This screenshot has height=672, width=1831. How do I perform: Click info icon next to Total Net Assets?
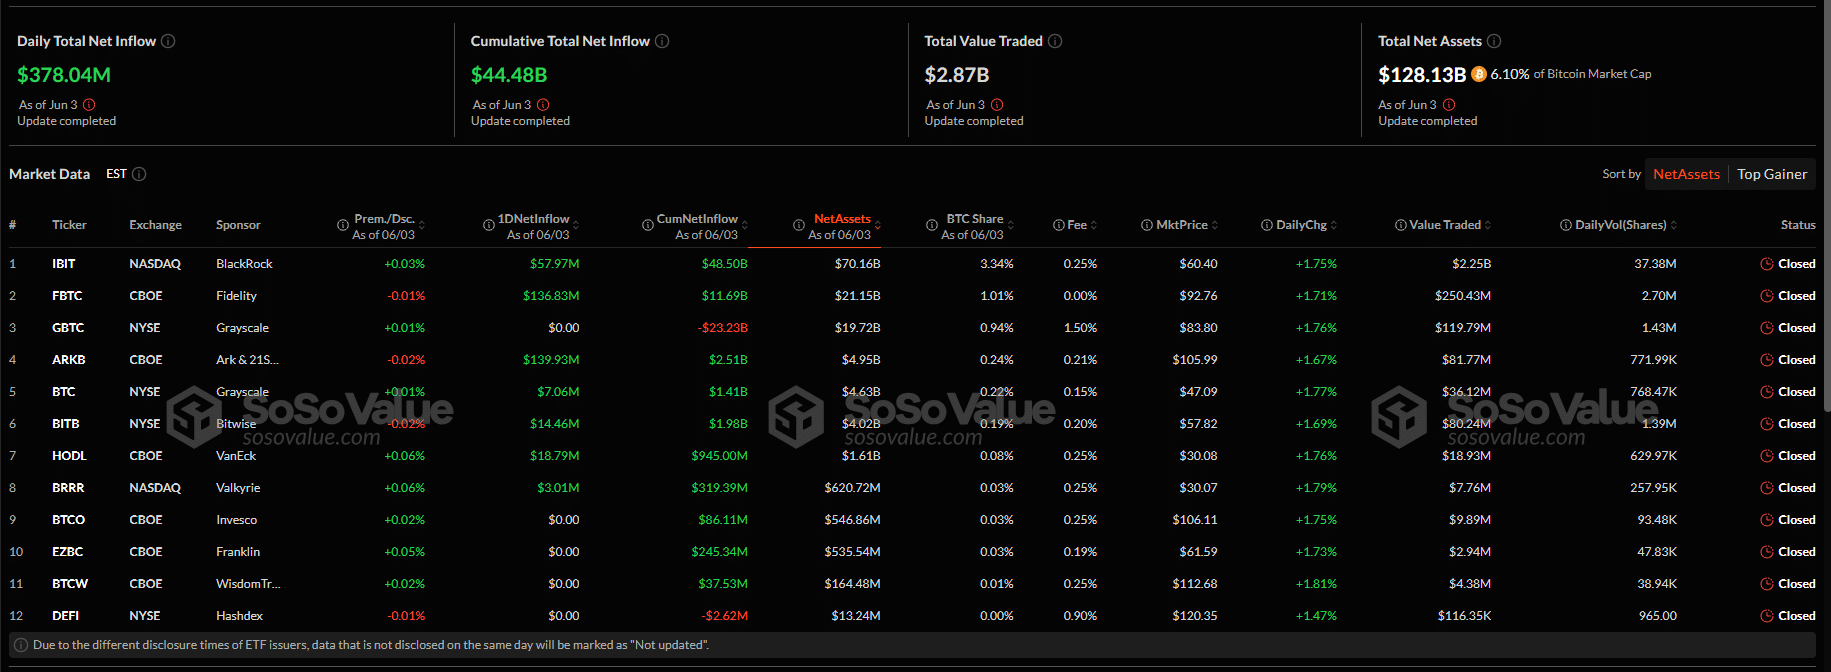click(1494, 41)
